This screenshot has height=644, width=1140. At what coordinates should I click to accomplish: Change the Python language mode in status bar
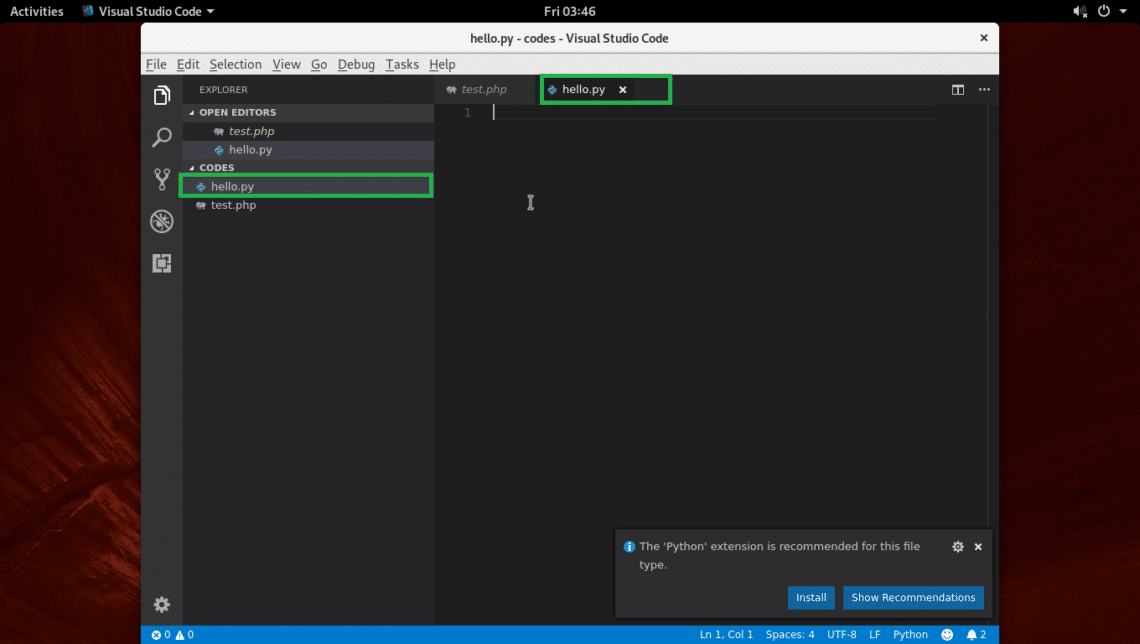click(x=910, y=635)
